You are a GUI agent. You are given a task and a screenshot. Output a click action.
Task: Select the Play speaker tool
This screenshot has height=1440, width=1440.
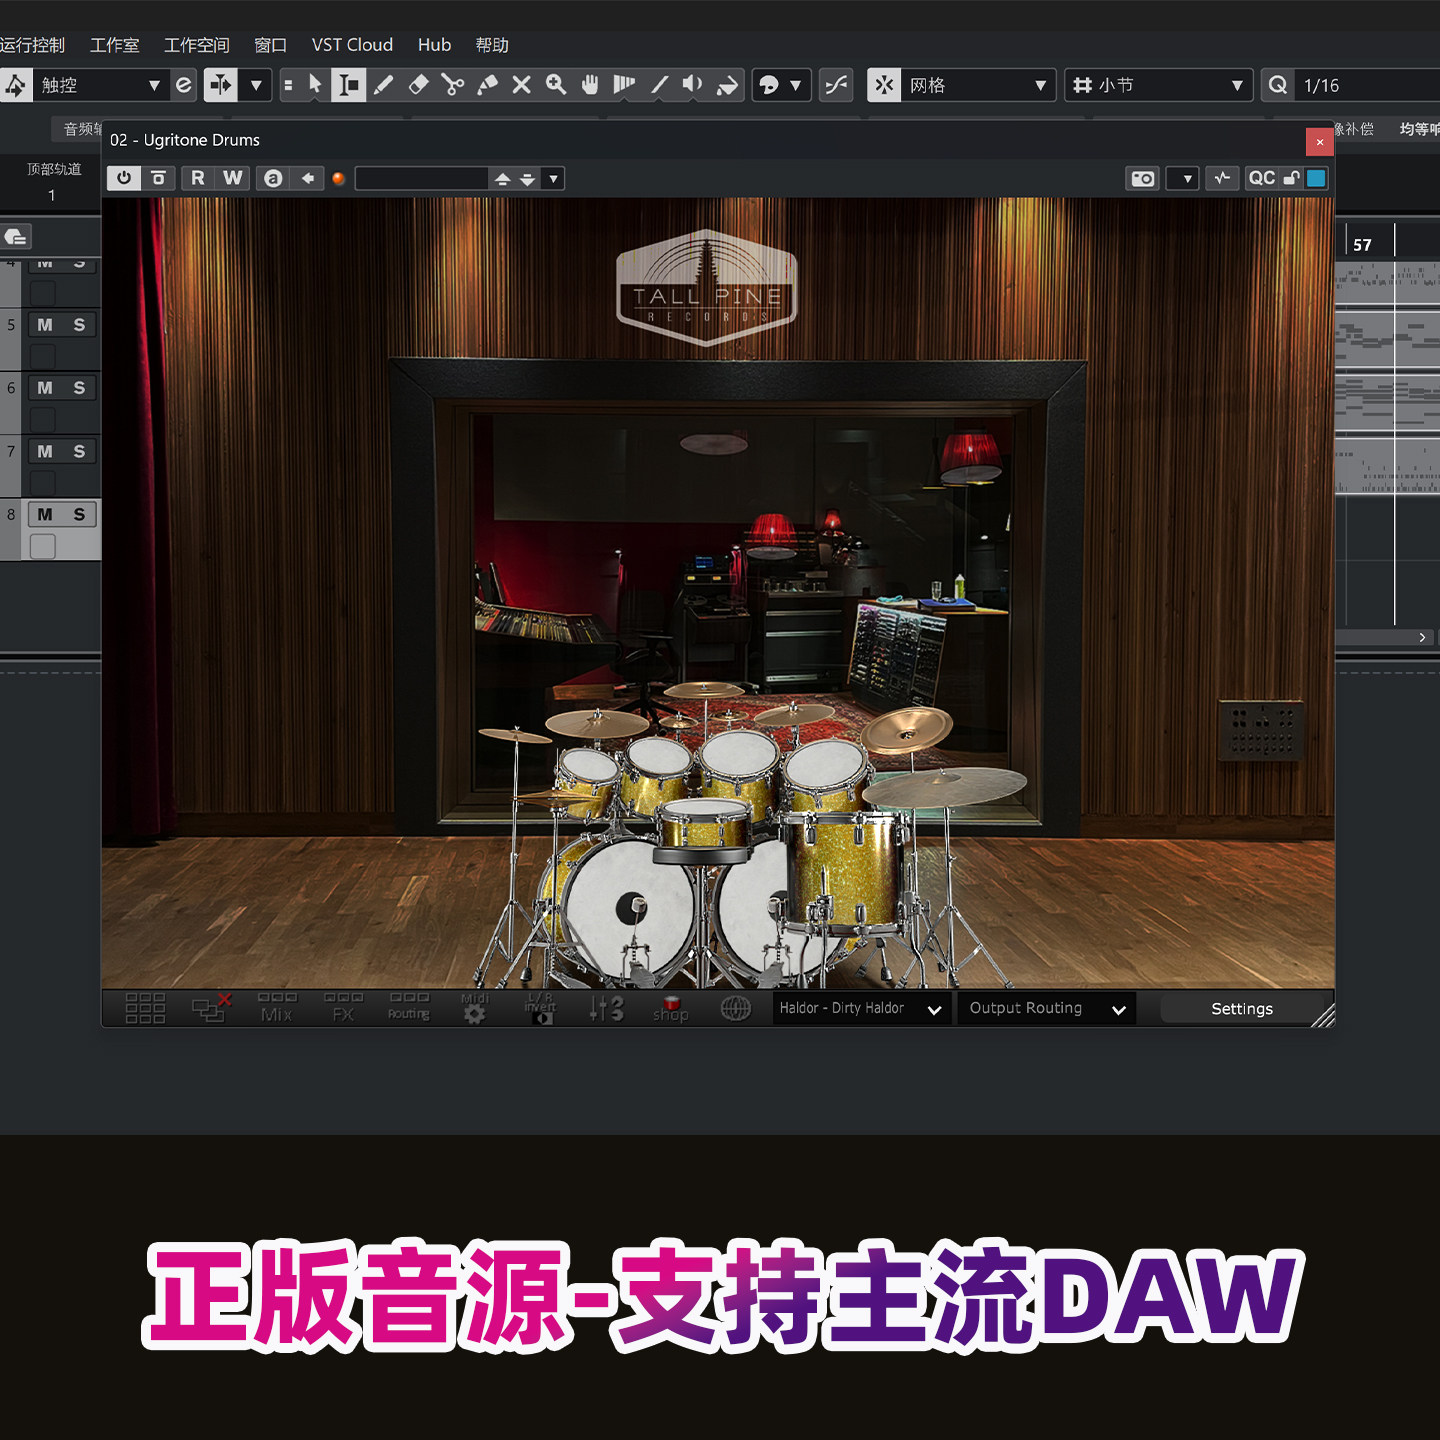coord(693,85)
